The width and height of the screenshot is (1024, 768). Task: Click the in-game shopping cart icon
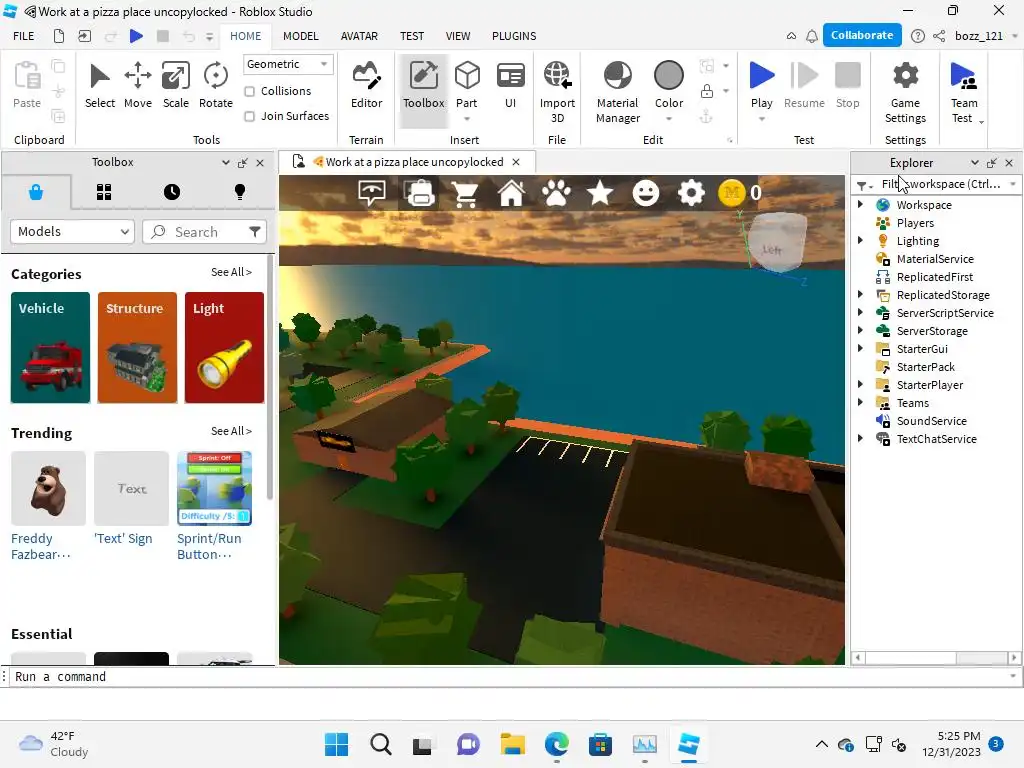coord(466,193)
